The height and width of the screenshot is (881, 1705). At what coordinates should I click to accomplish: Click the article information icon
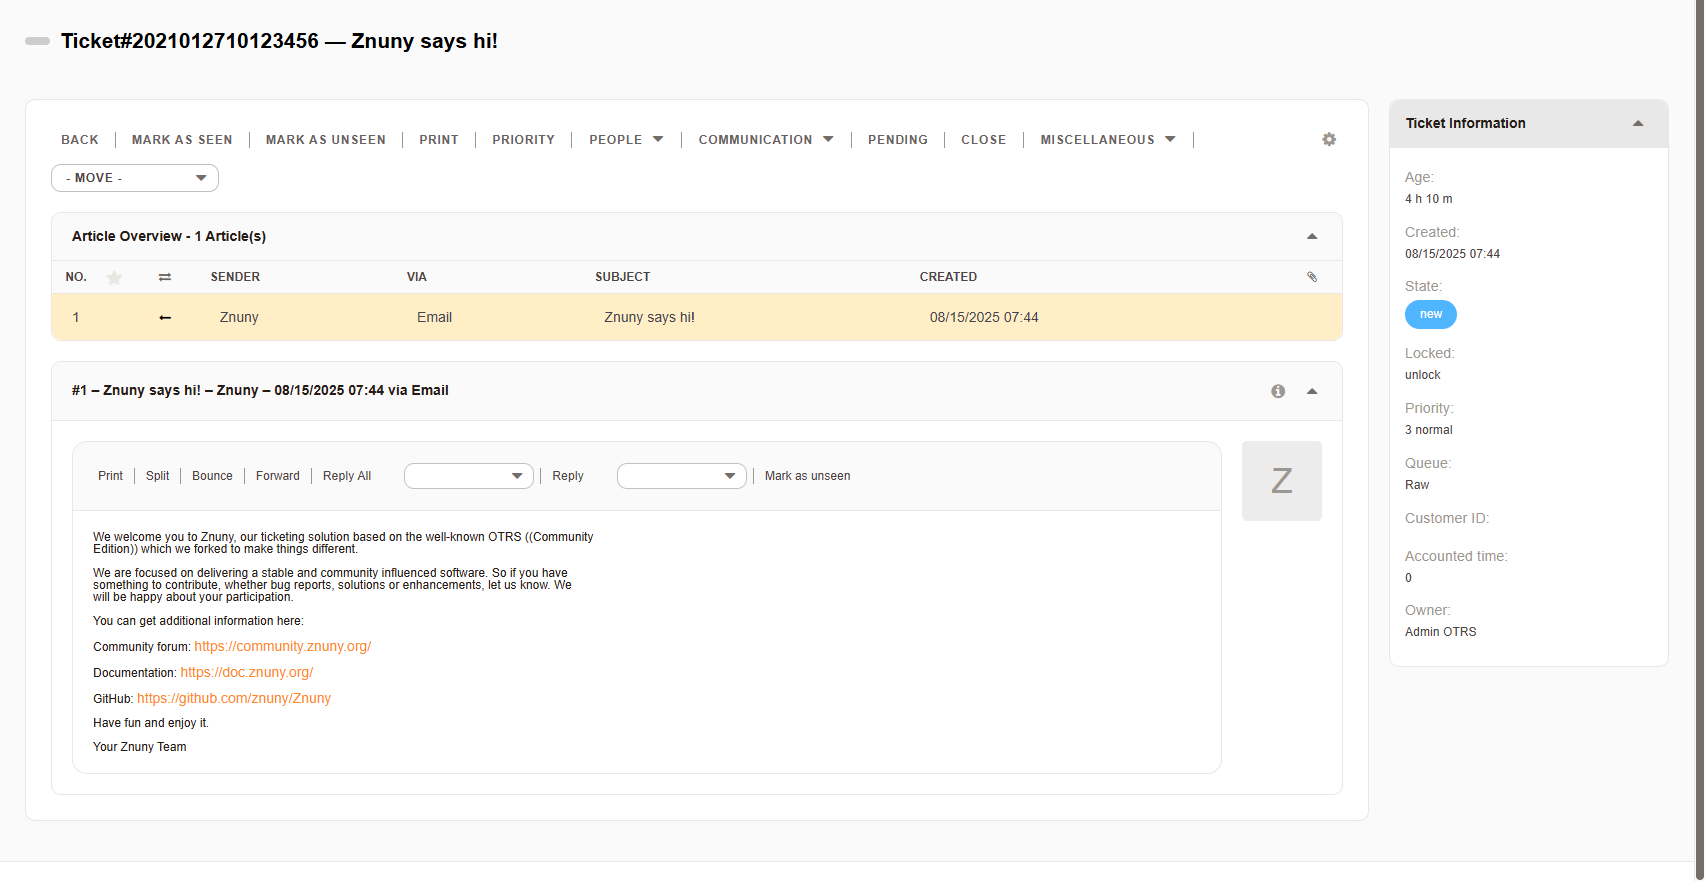(x=1277, y=391)
